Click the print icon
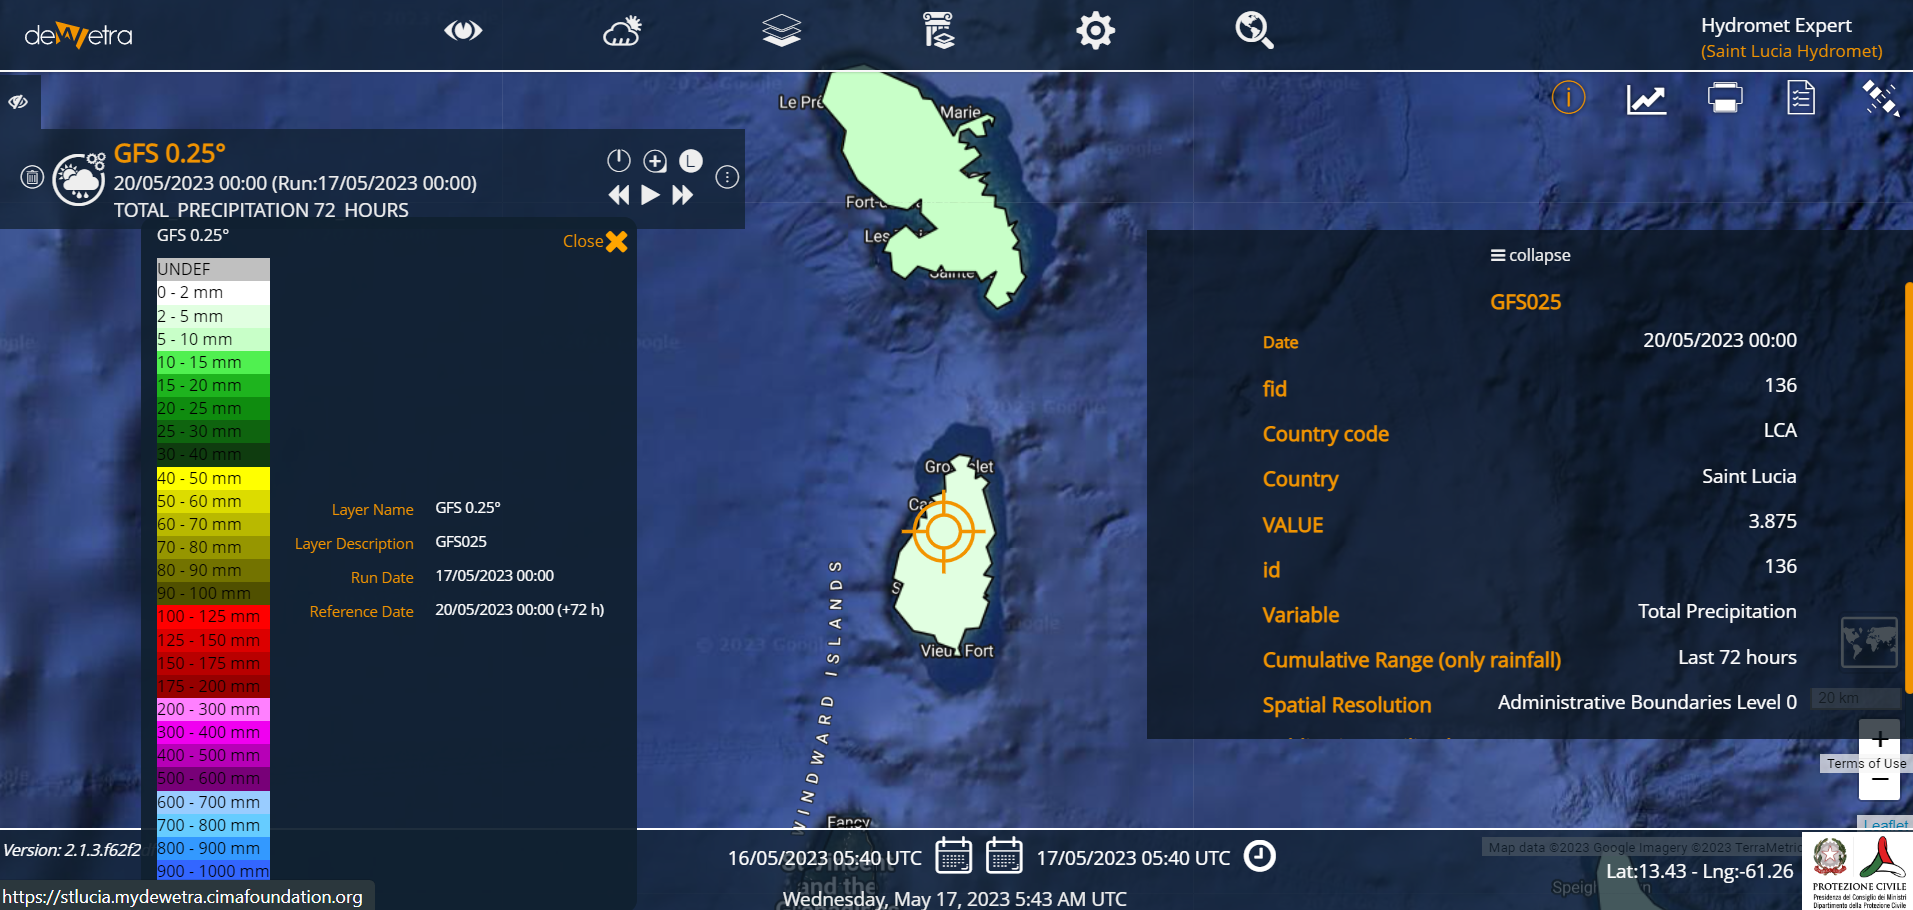1913x910 pixels. (x=1724, y=98)
